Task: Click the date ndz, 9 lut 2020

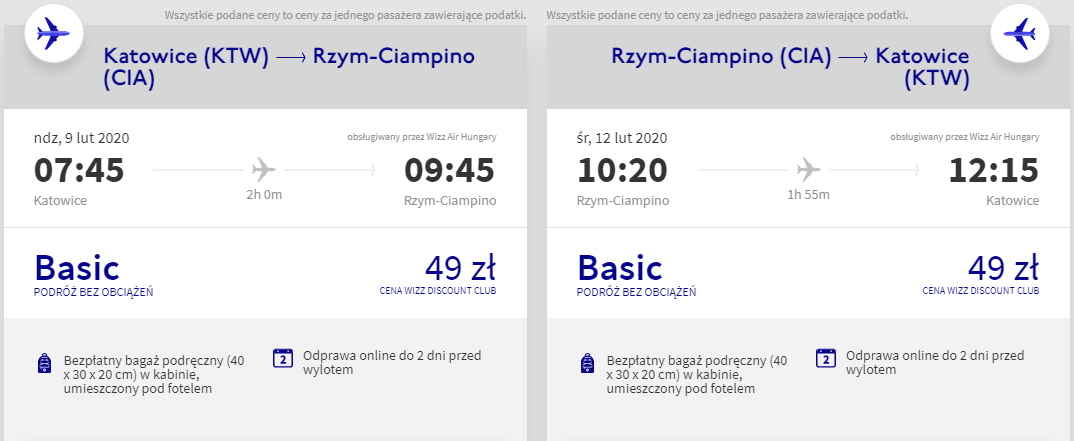Action: 82,138
